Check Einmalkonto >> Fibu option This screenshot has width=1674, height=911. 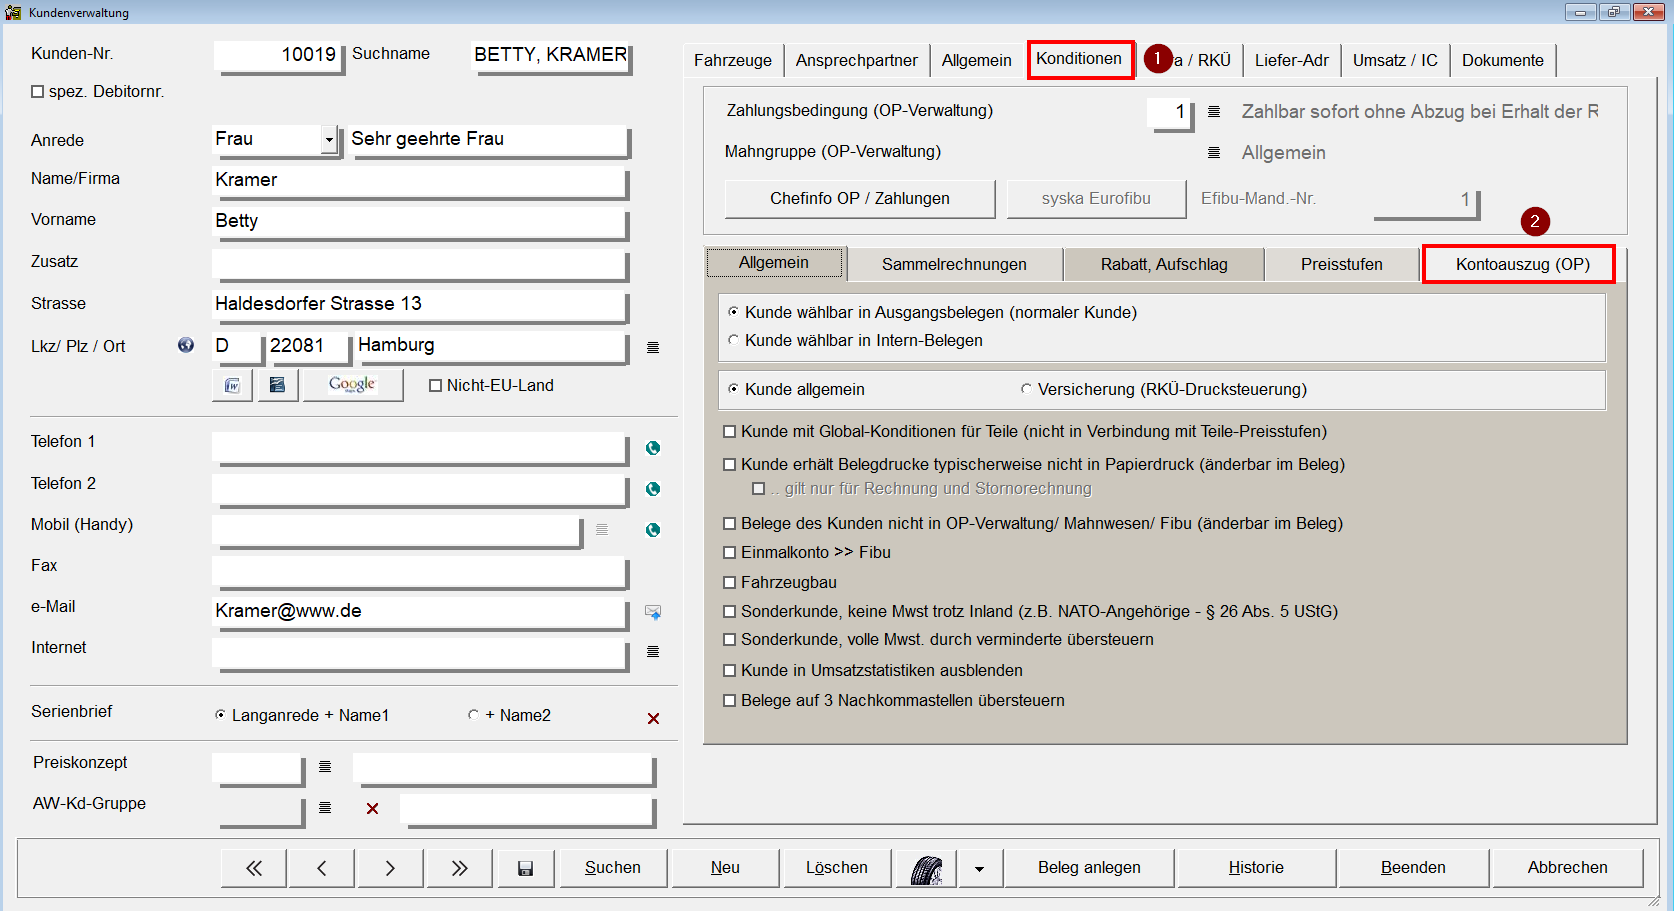[x=730, y=552]
